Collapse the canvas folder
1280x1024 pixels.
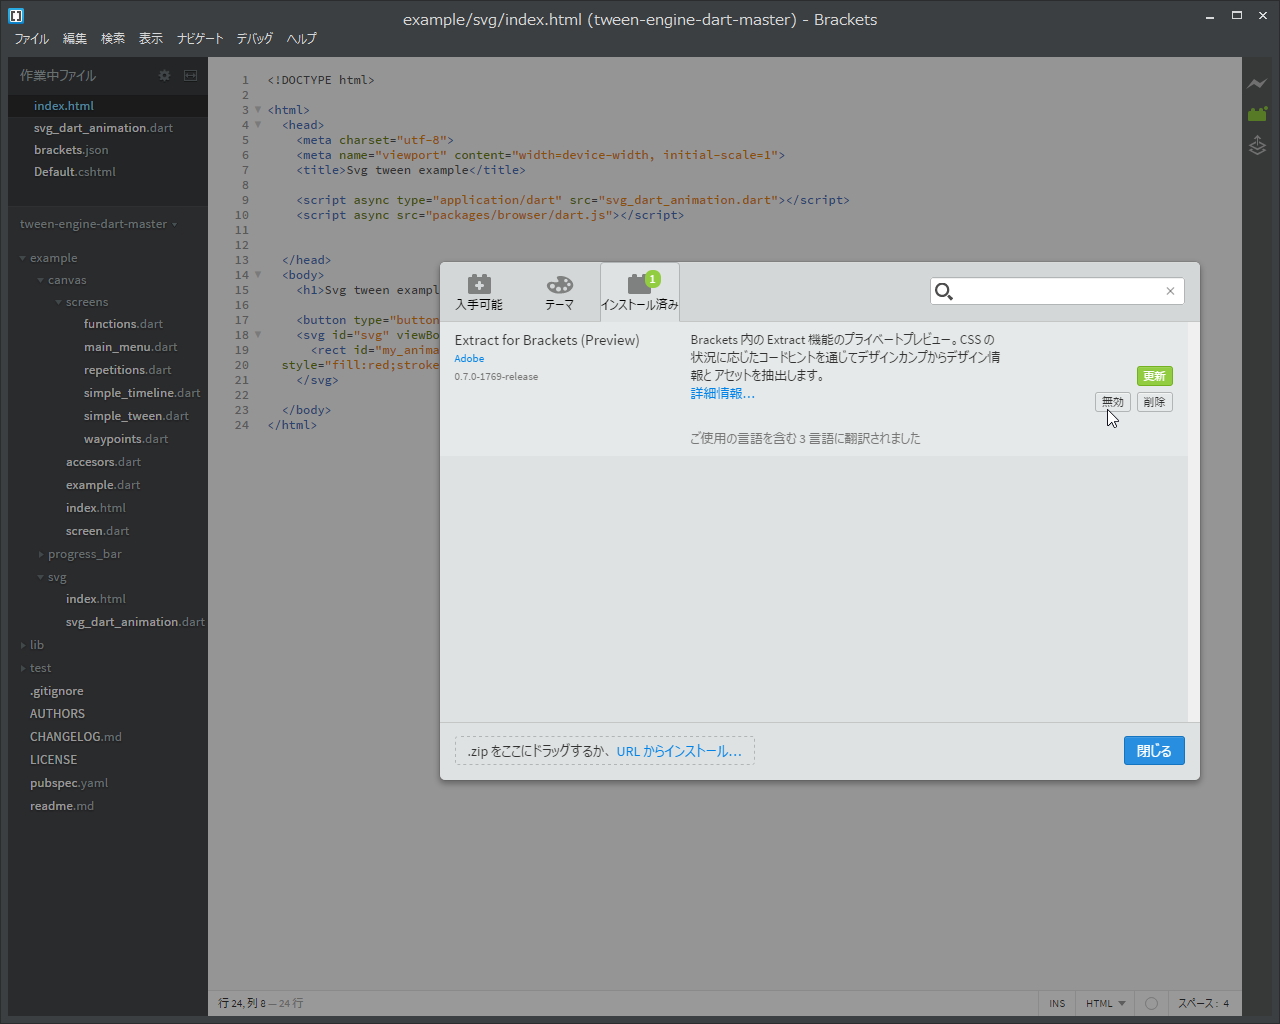40,280
